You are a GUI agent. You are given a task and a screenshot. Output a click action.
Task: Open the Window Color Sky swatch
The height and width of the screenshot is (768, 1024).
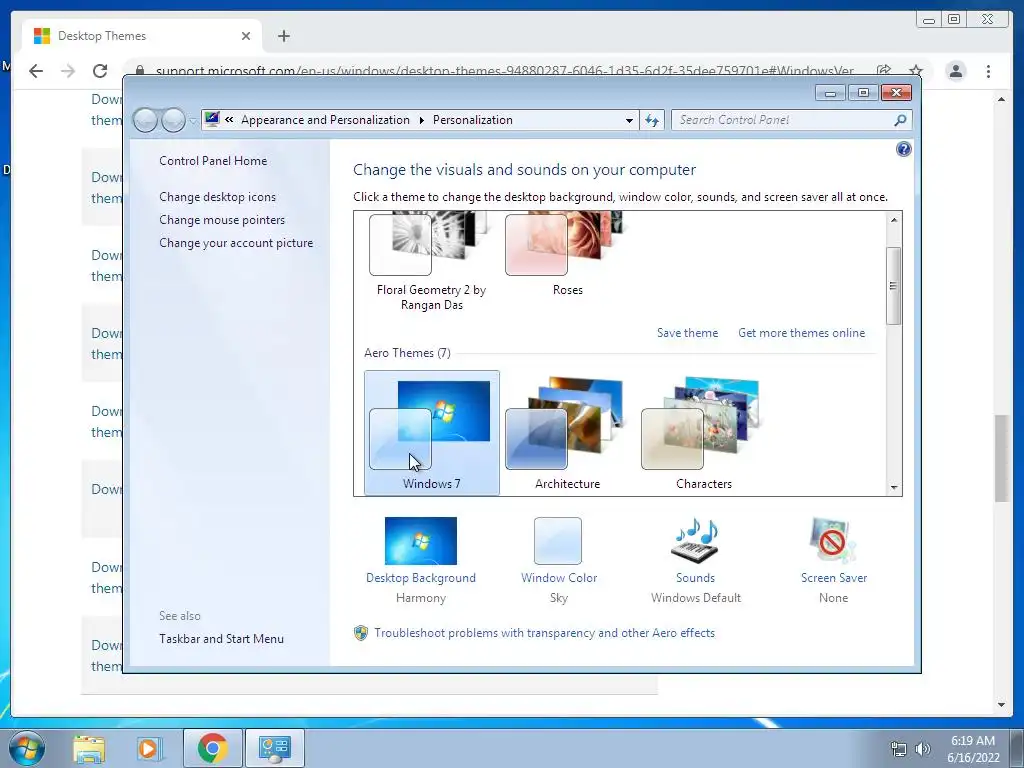(558, 541)
